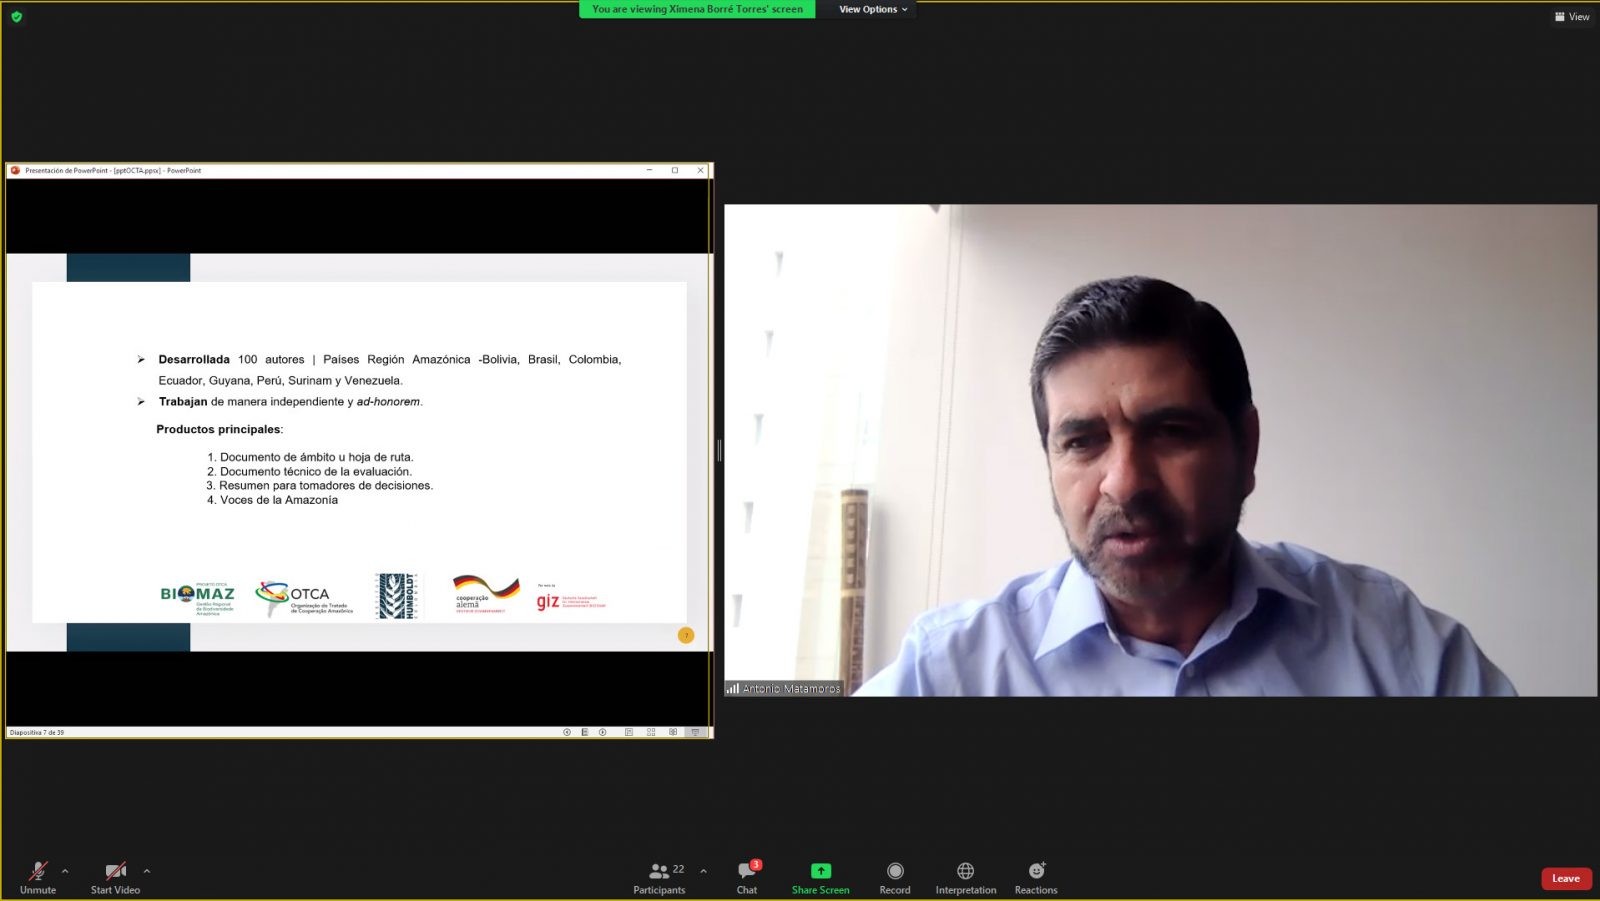Screen dimensions: 1600x901
Task: Go to previous slide in PowerPoint status bar
Action: pos(567,732)
